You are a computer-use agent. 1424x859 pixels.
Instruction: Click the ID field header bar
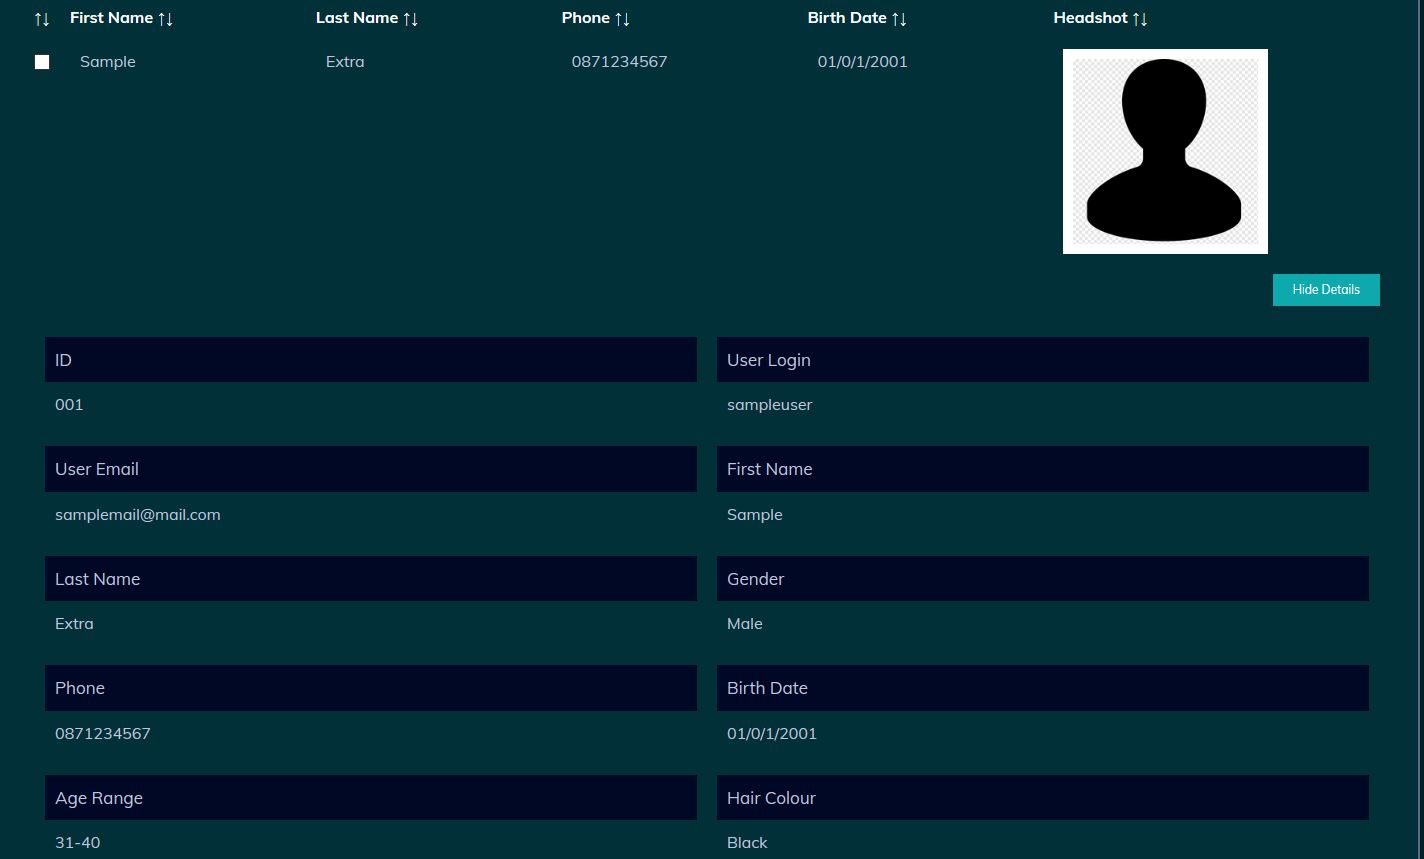(370, 360)
